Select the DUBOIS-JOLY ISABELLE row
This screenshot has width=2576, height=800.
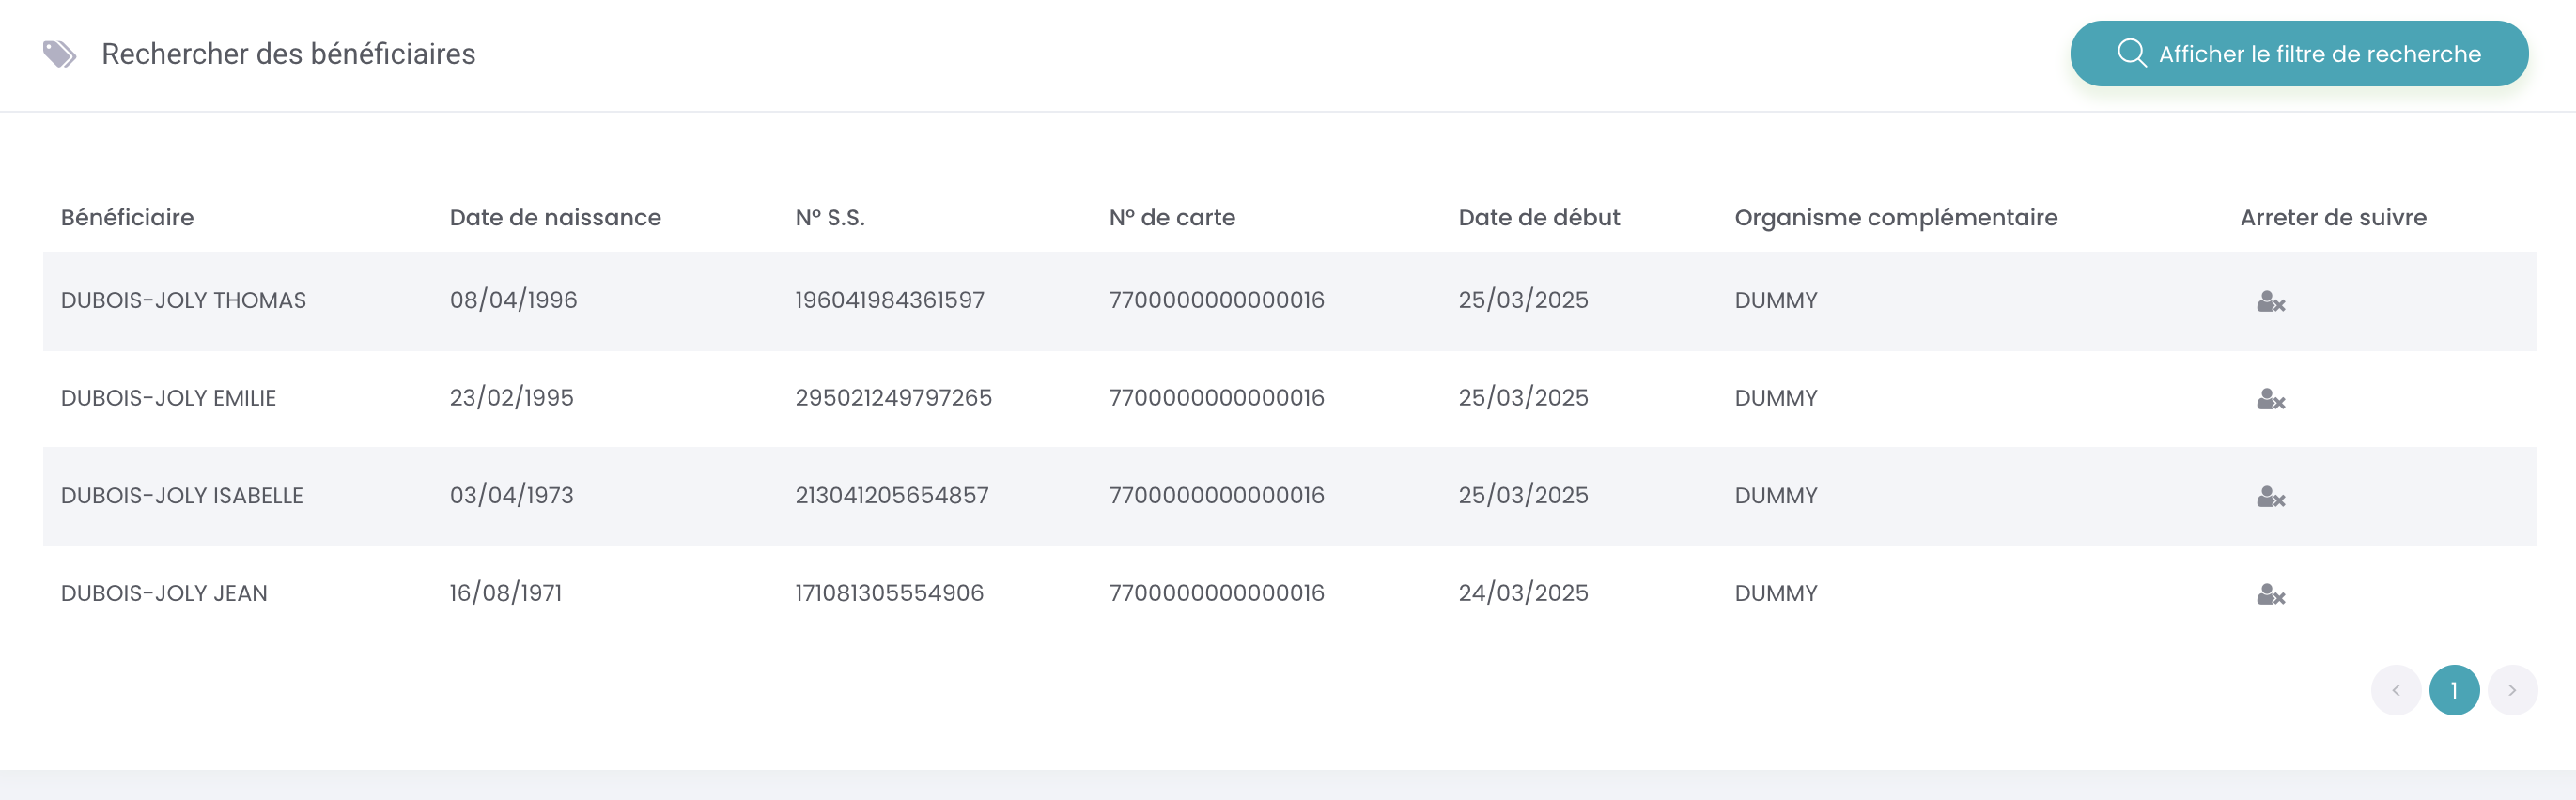pyautogui.click(x=1289, y=496)
